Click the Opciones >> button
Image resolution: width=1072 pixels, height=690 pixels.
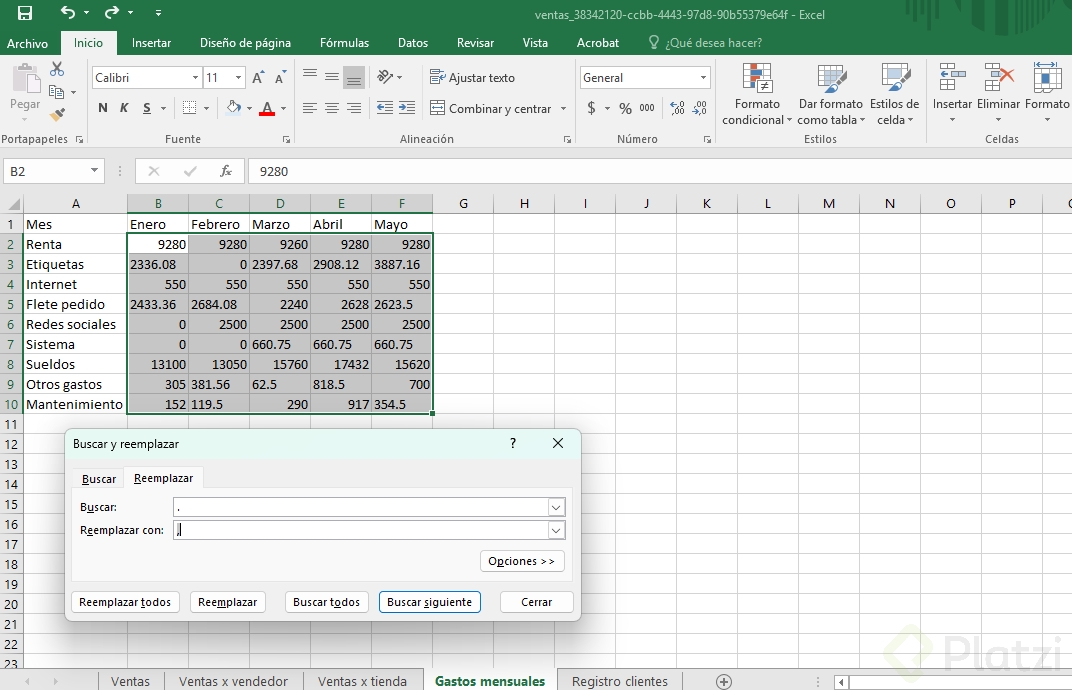[522, 561]
